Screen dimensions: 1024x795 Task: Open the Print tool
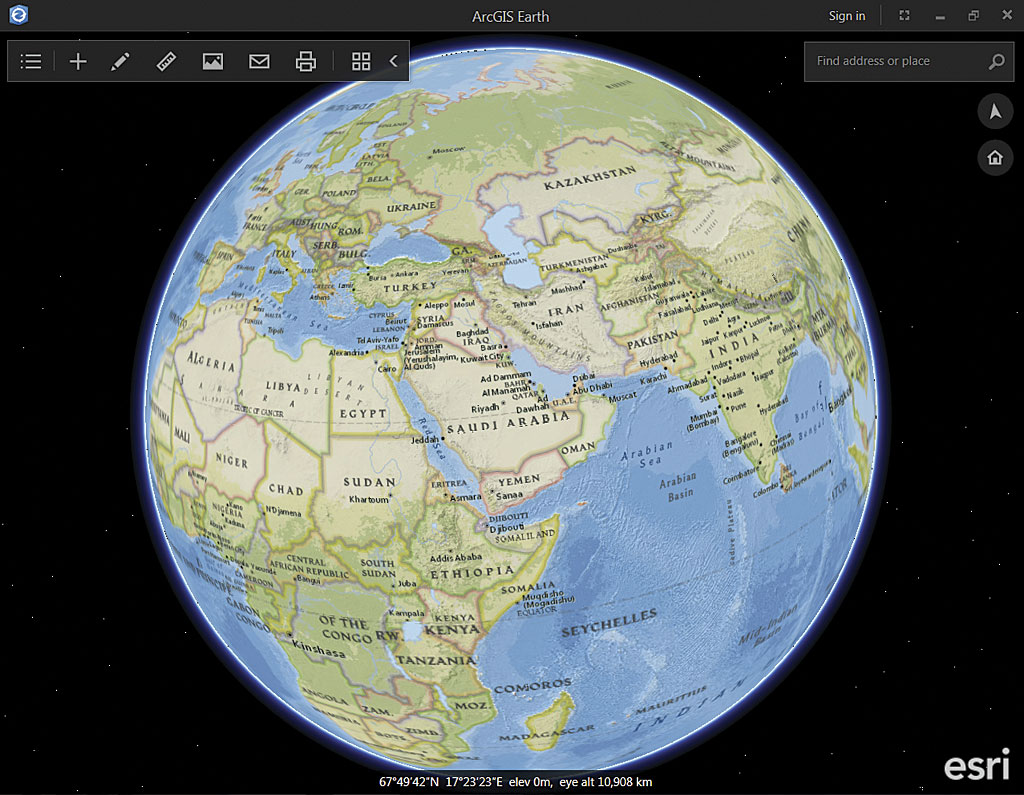tap(304, 61)
